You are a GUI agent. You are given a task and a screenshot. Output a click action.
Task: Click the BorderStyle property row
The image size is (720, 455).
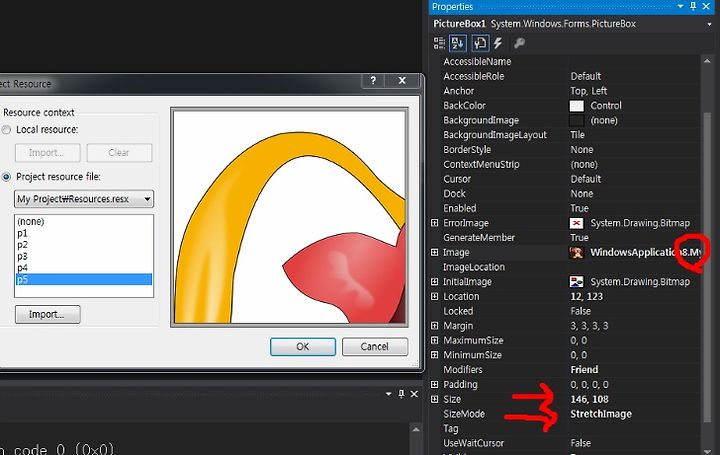tap(565, 150)
